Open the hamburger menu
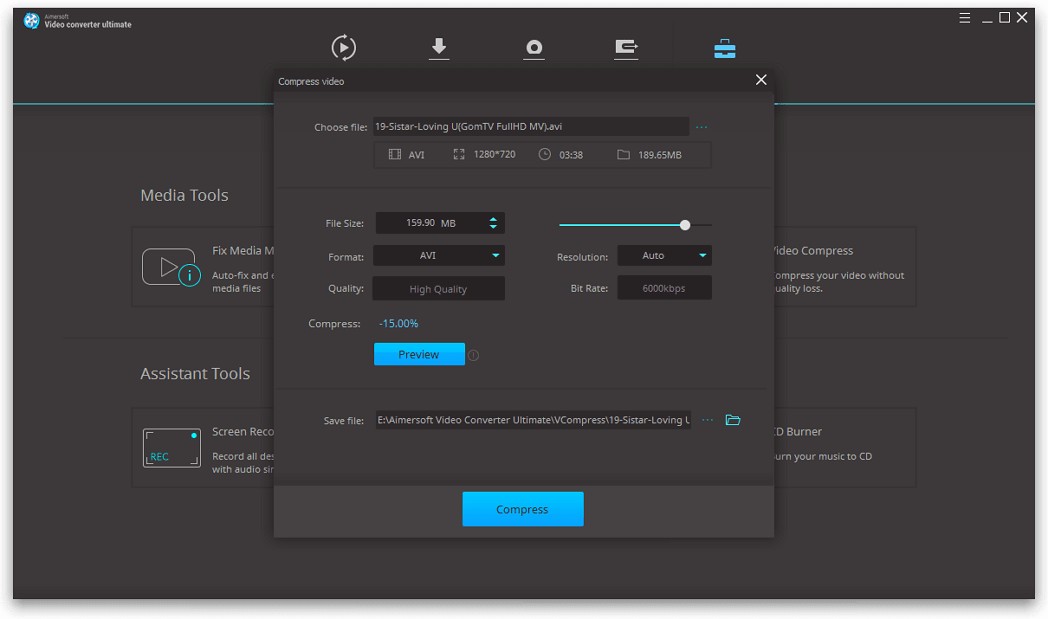The height and width of the screenshot is (619, 1048). coord(963,17)
